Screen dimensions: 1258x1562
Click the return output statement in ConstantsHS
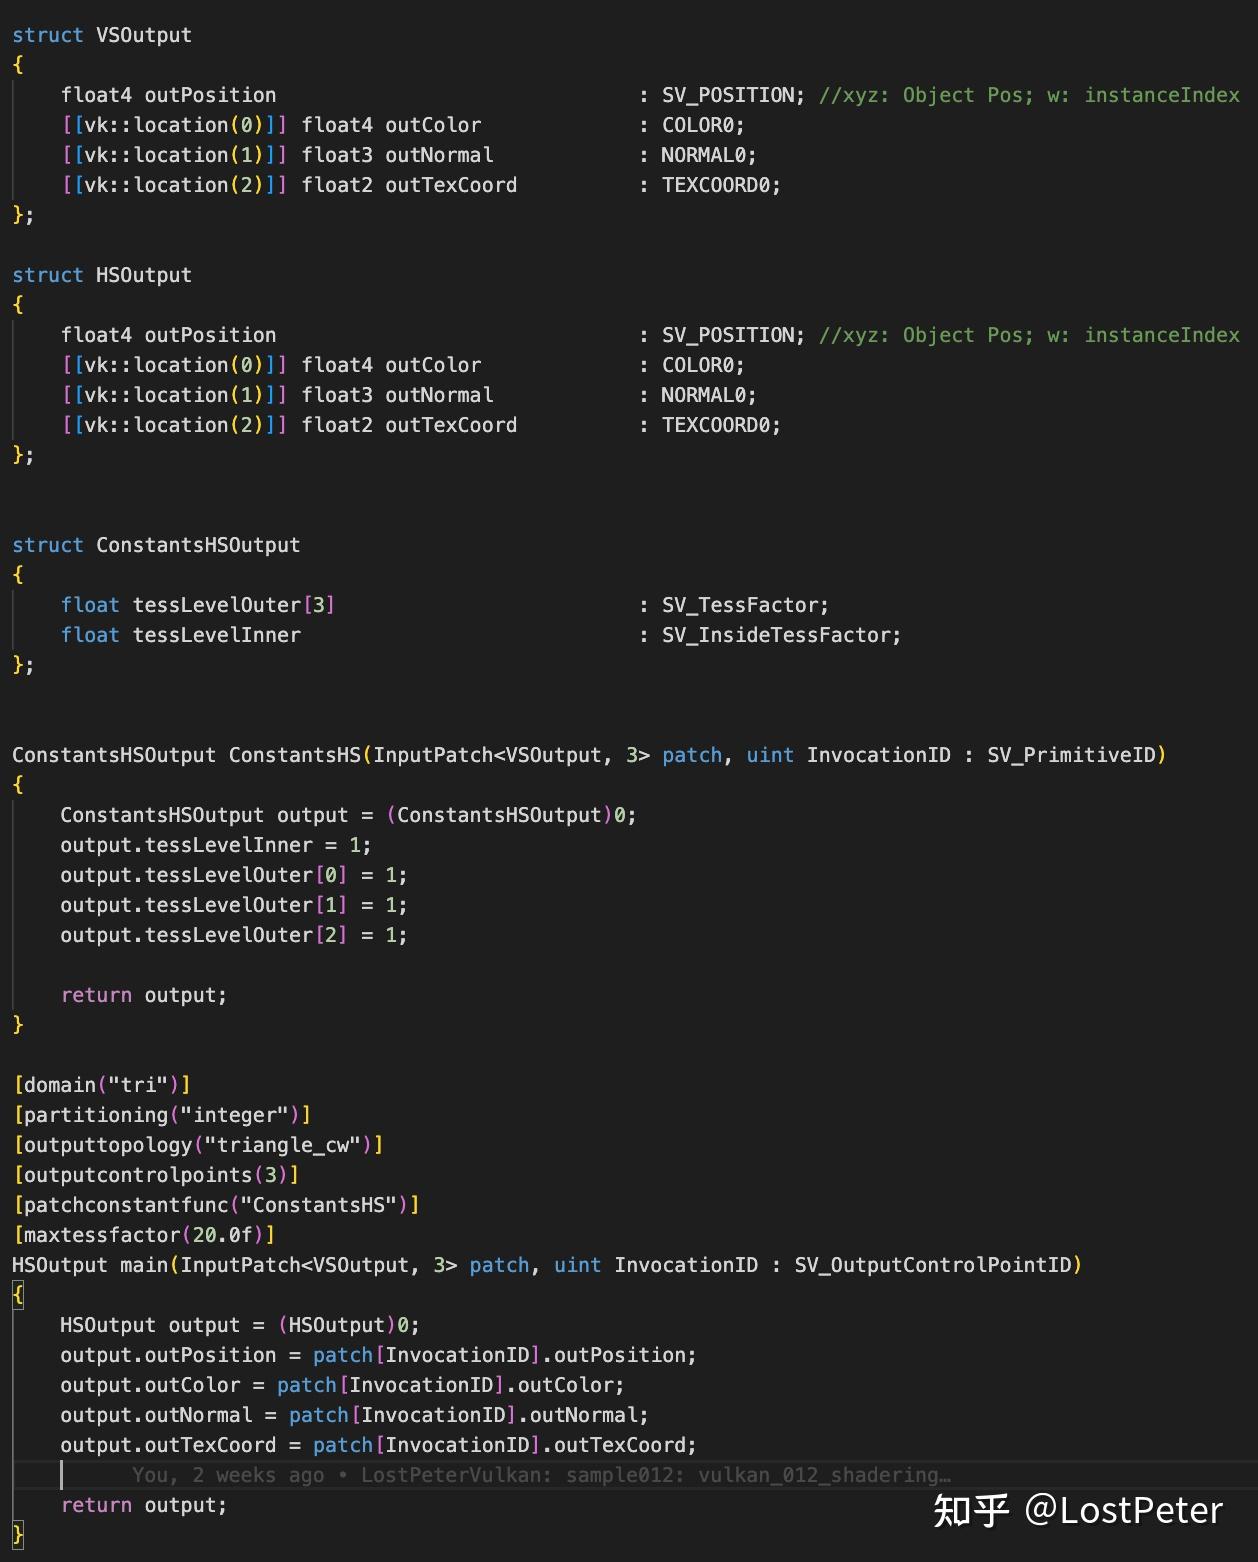[144, 994]
